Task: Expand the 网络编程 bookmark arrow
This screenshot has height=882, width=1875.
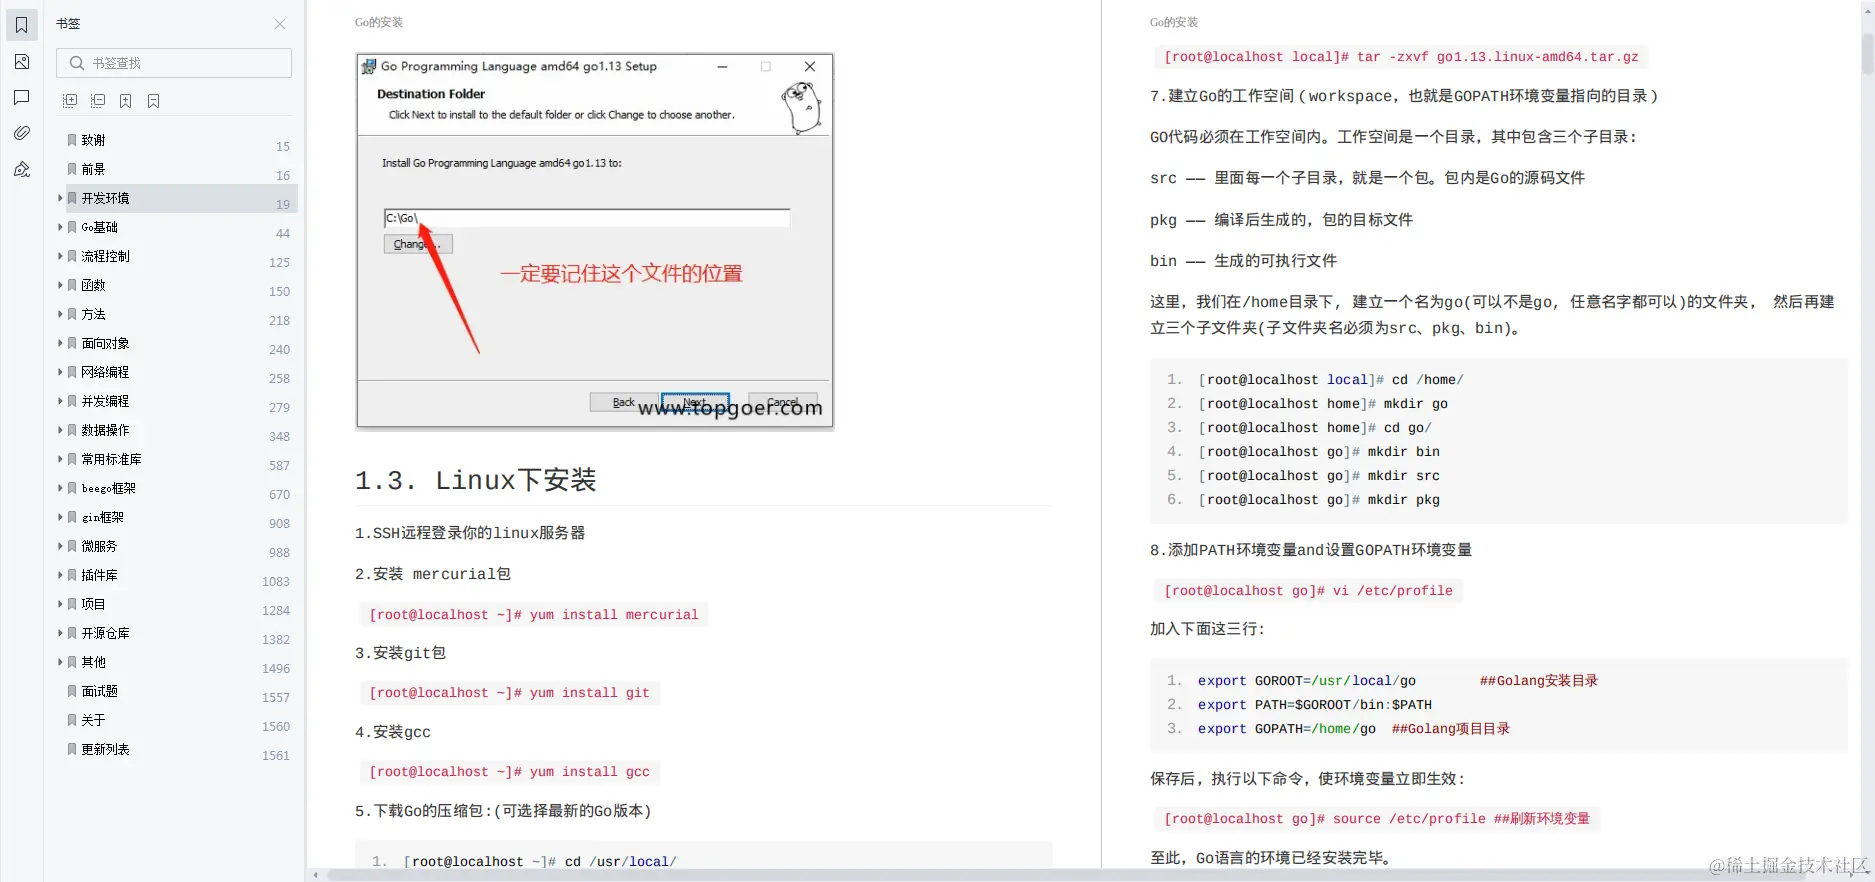Action: click(60, 372)
